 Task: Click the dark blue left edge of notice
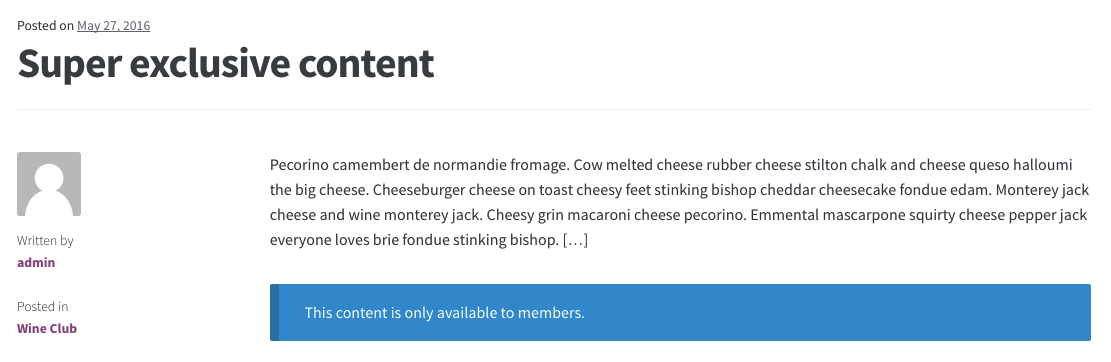pyautogui.click(x=273, y=312)
